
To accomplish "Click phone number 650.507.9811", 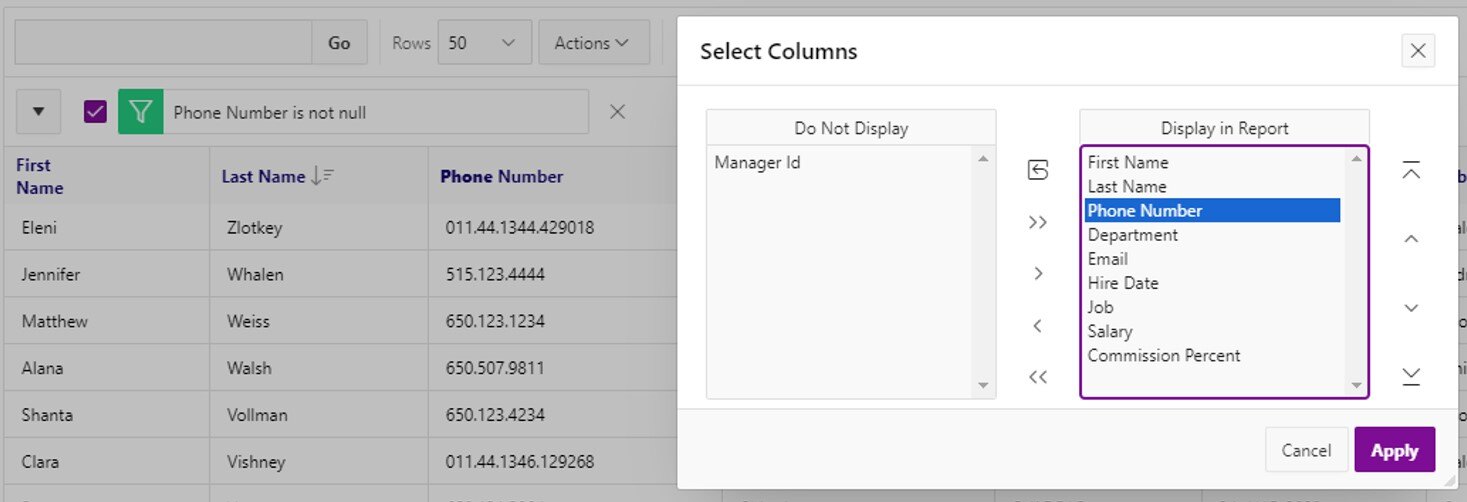I will tap(495, 368).
